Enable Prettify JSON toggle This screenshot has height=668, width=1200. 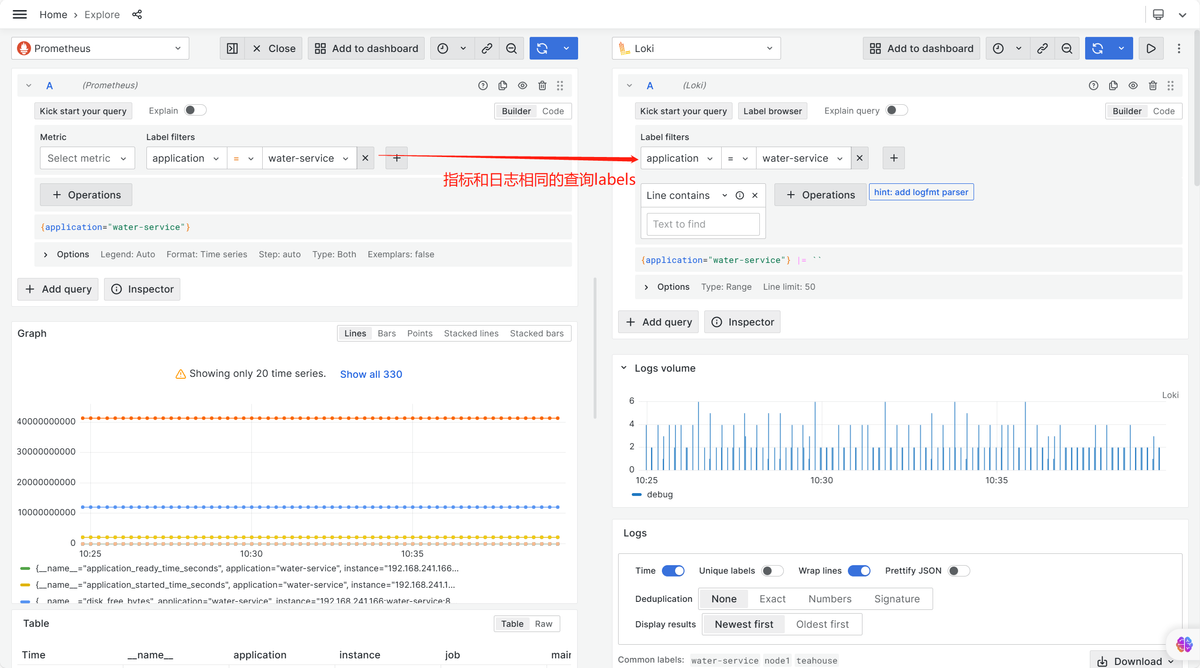[959, 571]
